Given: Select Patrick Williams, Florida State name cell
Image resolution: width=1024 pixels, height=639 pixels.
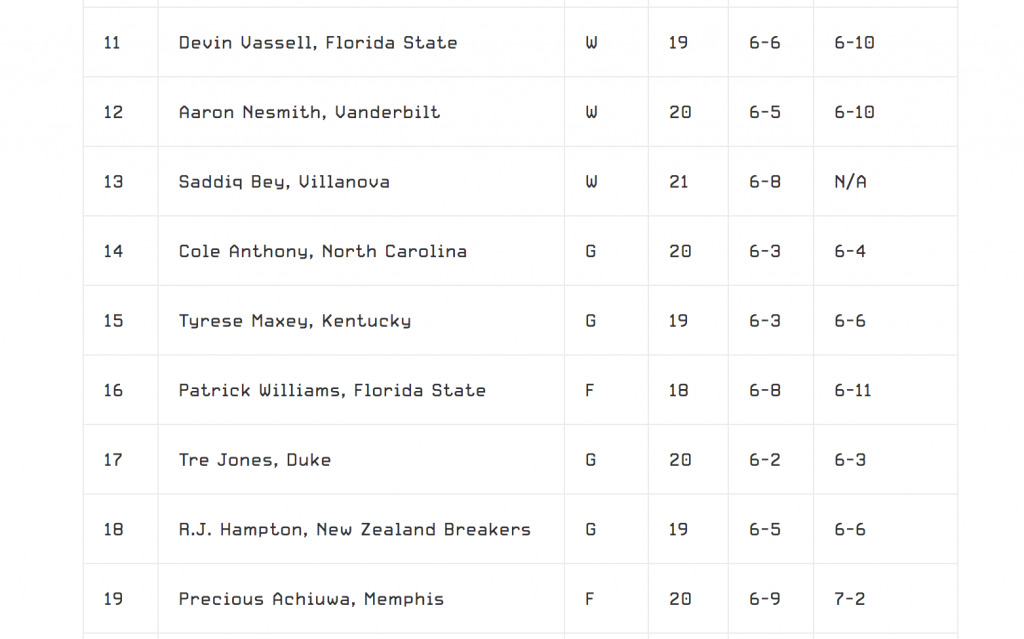Looking at the screenshot, I should (361, 390).
